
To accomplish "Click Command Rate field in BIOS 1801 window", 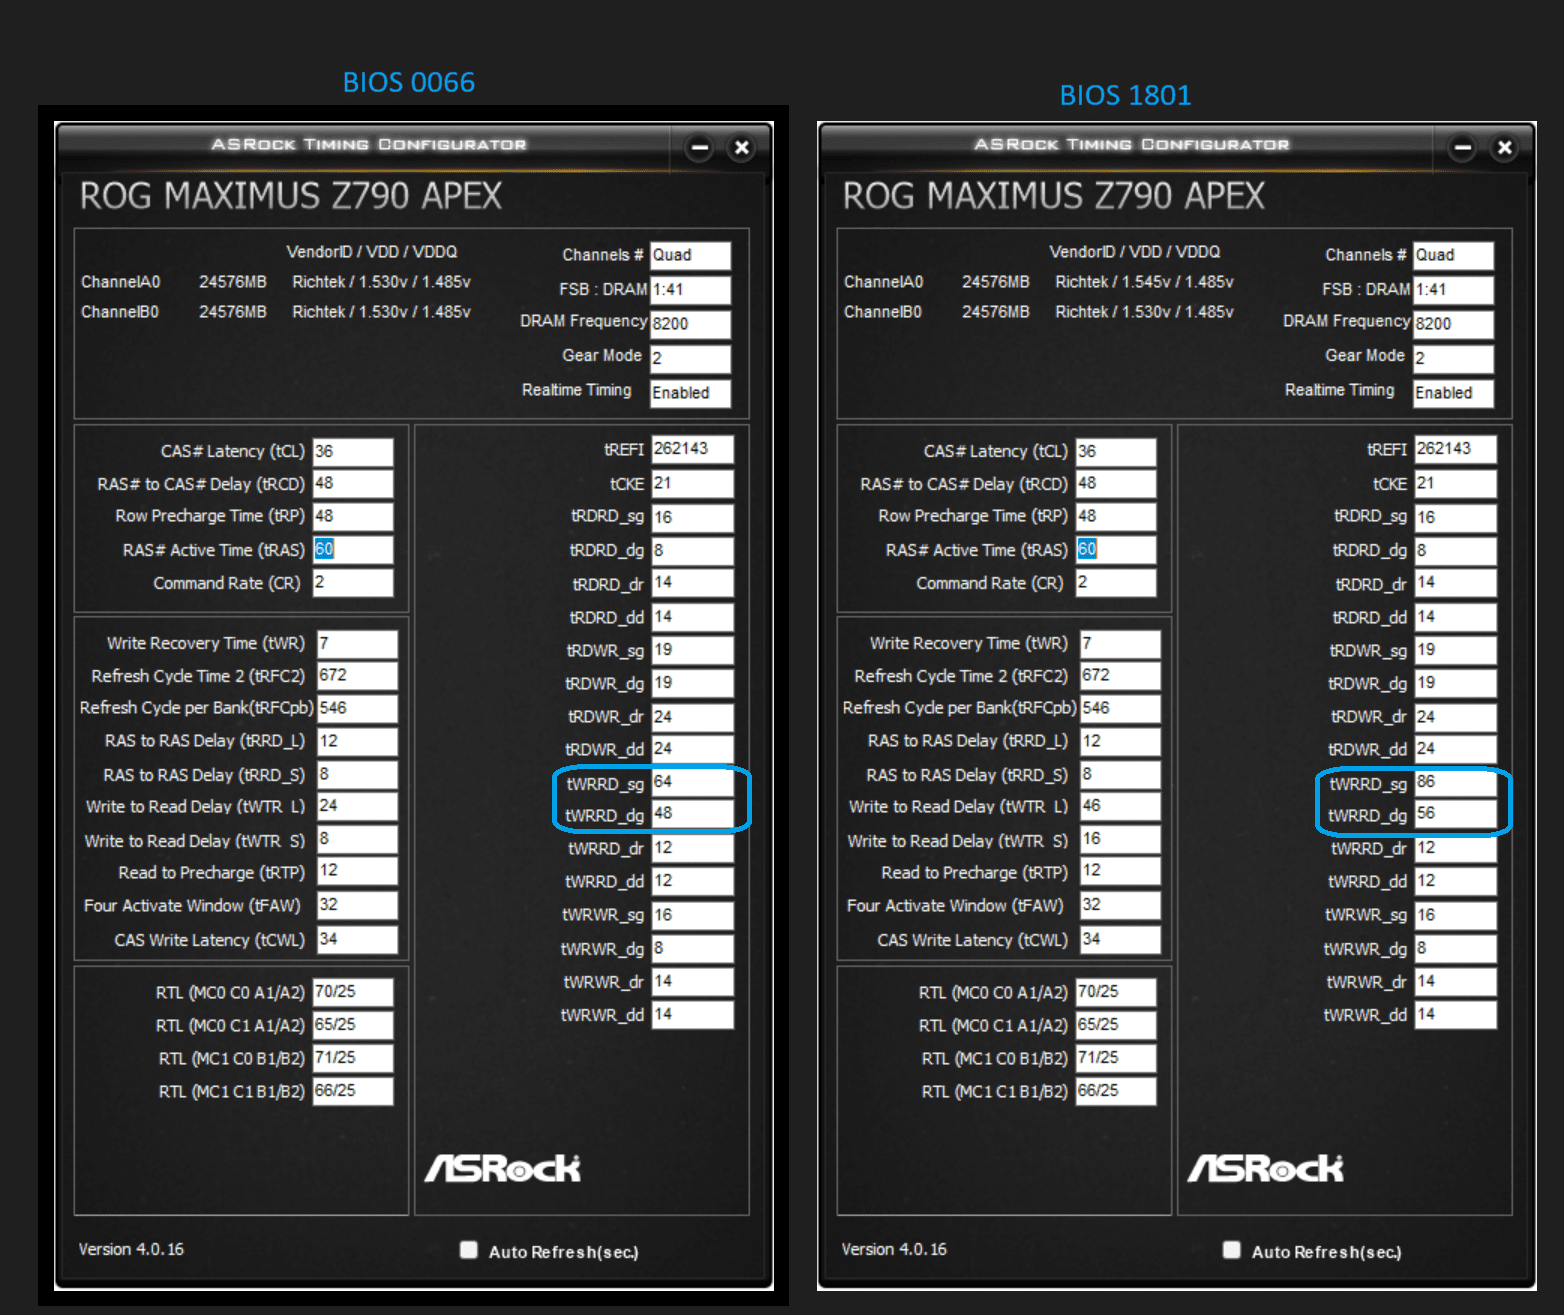I will pos(1116,582).
